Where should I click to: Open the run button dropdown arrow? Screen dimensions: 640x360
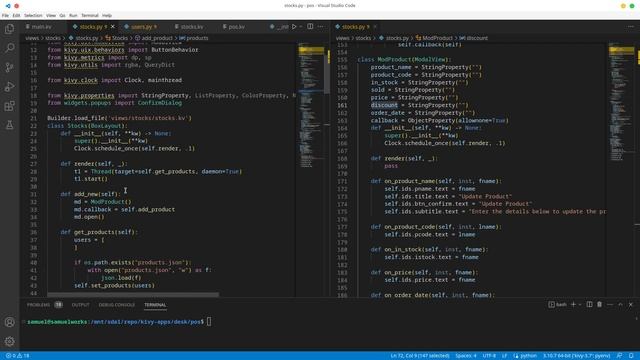click(x=301, y=27)
